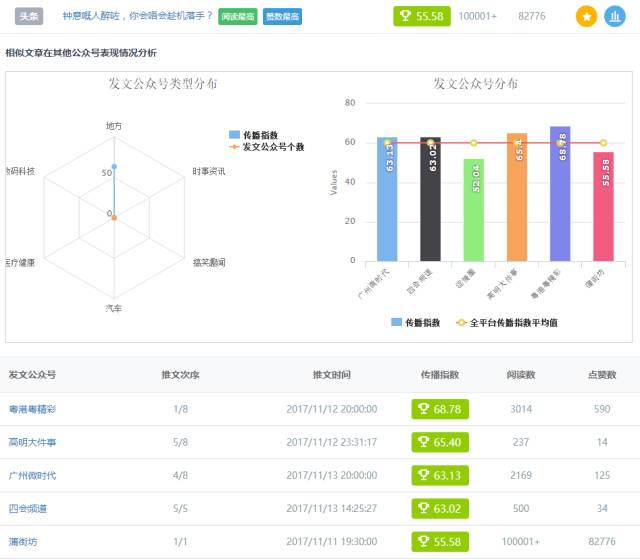Click the 阅读数 column header

click(521, 374)
